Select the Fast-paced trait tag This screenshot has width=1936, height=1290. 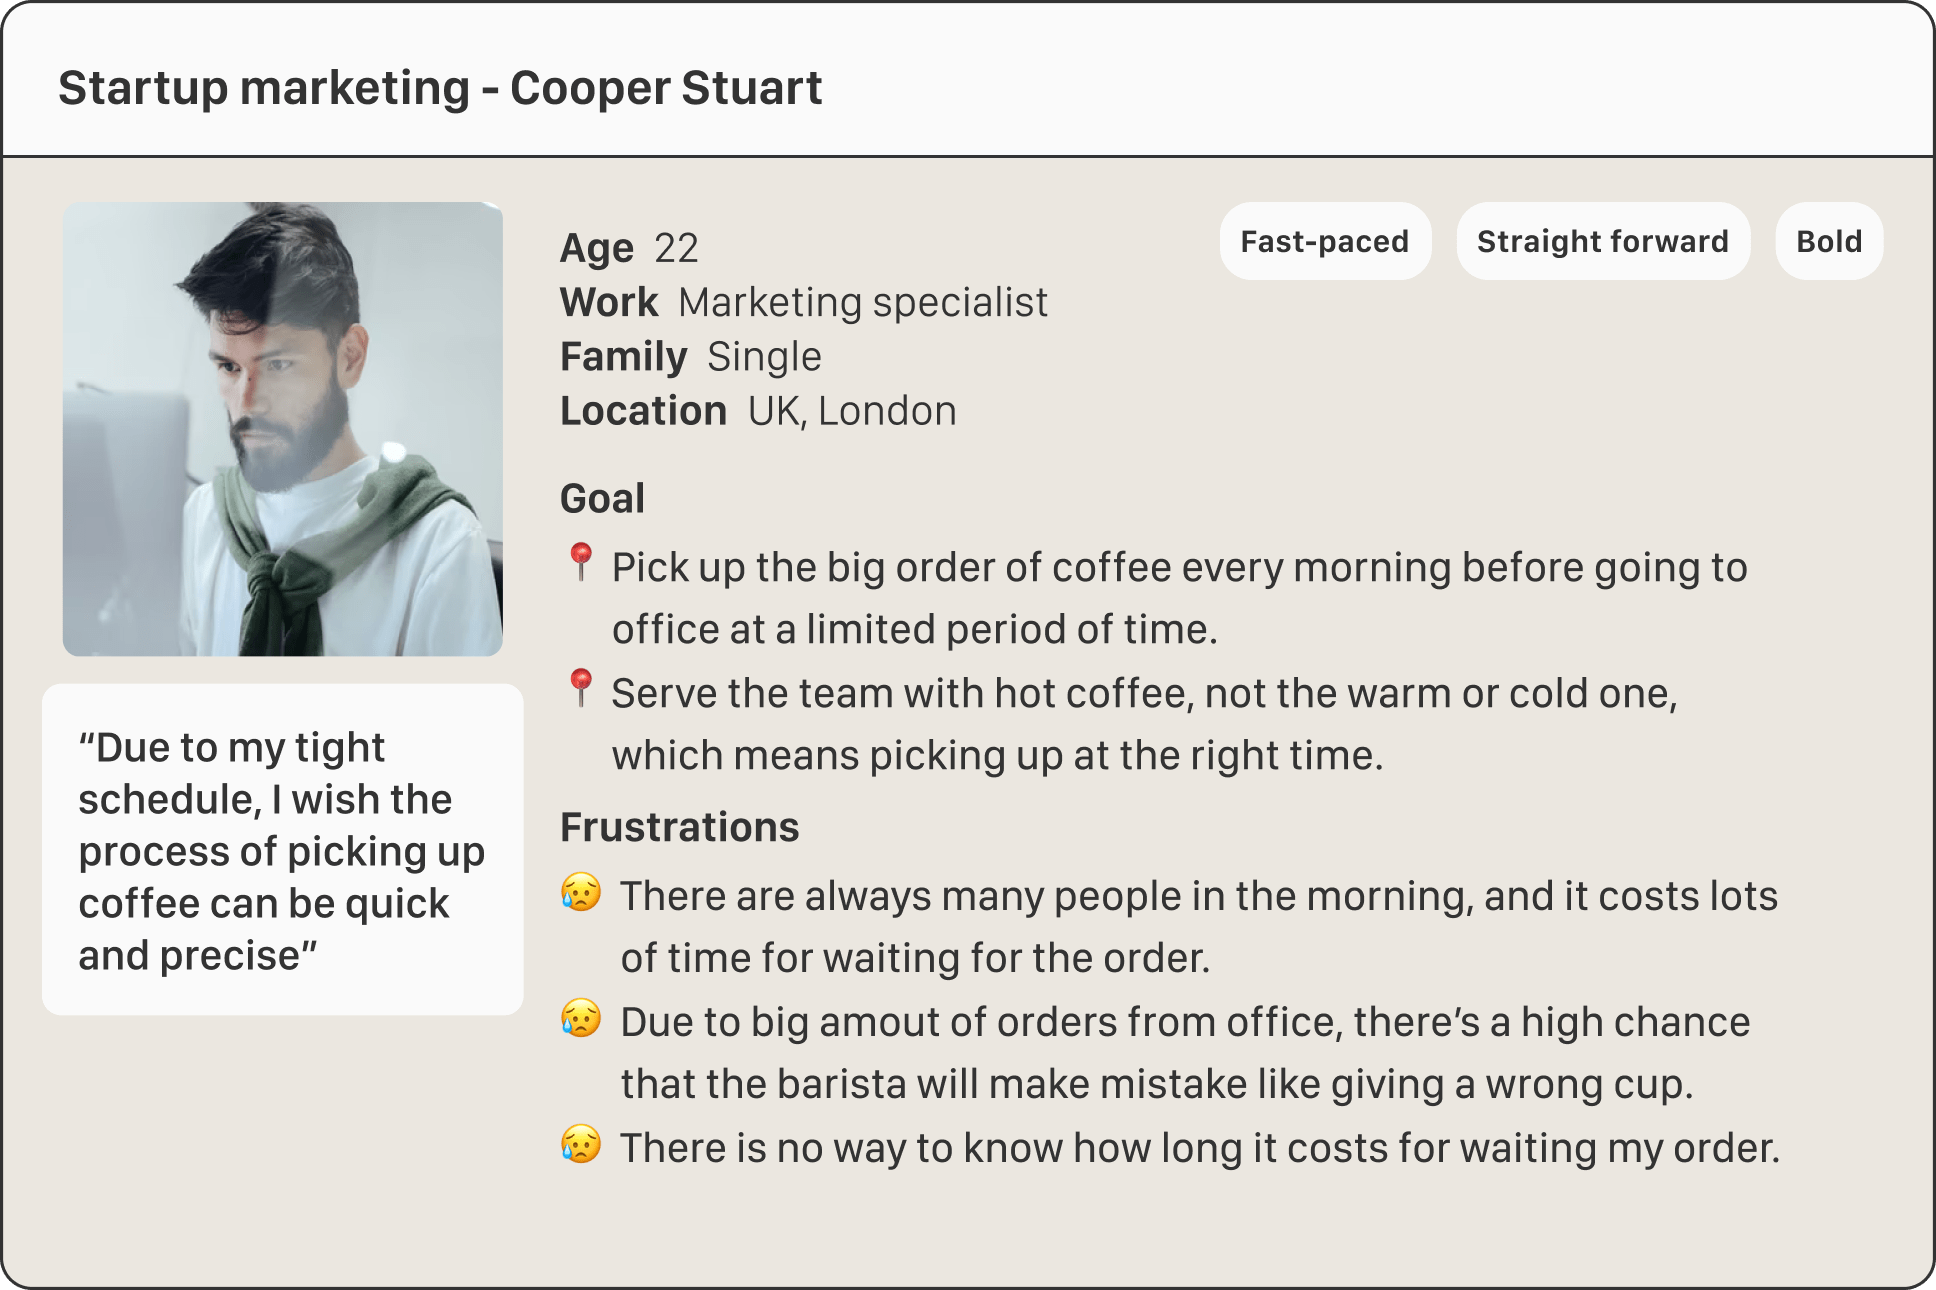click(x=1324, y=241)
